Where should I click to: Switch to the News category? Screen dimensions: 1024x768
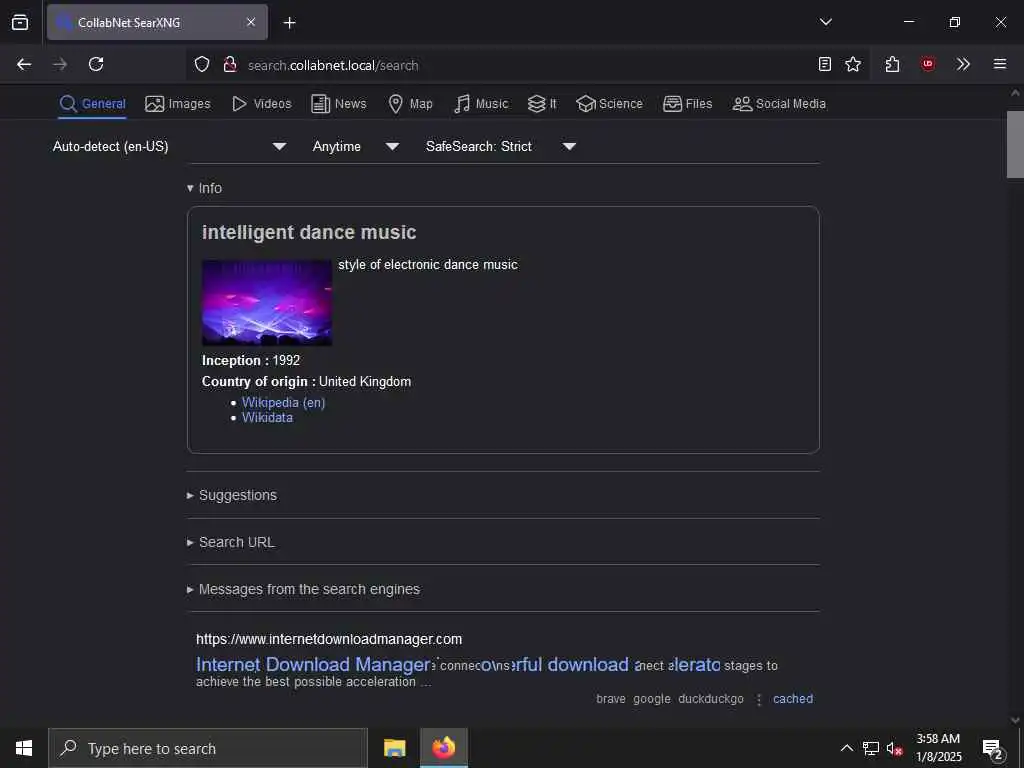click(339, 104)
